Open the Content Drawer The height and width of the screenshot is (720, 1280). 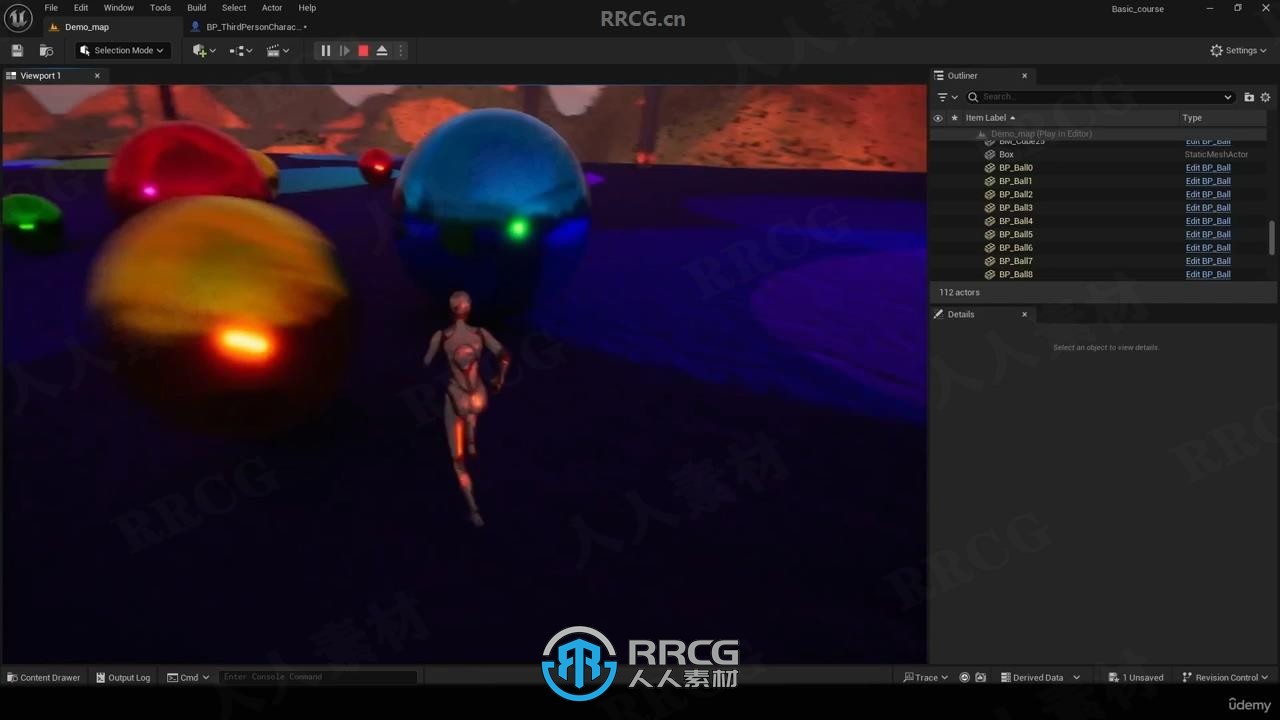click(44, 677)
